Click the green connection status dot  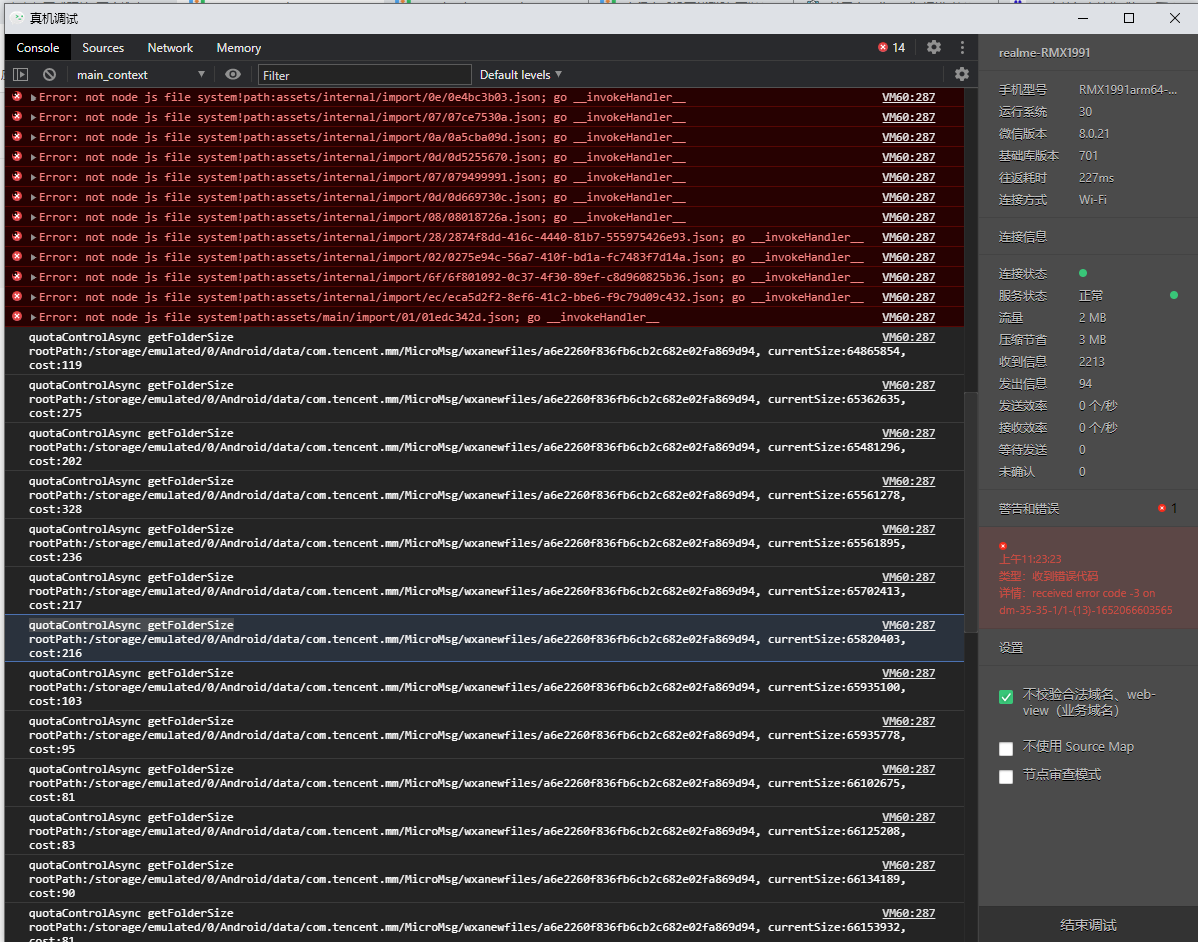(x=1083, y=274)
